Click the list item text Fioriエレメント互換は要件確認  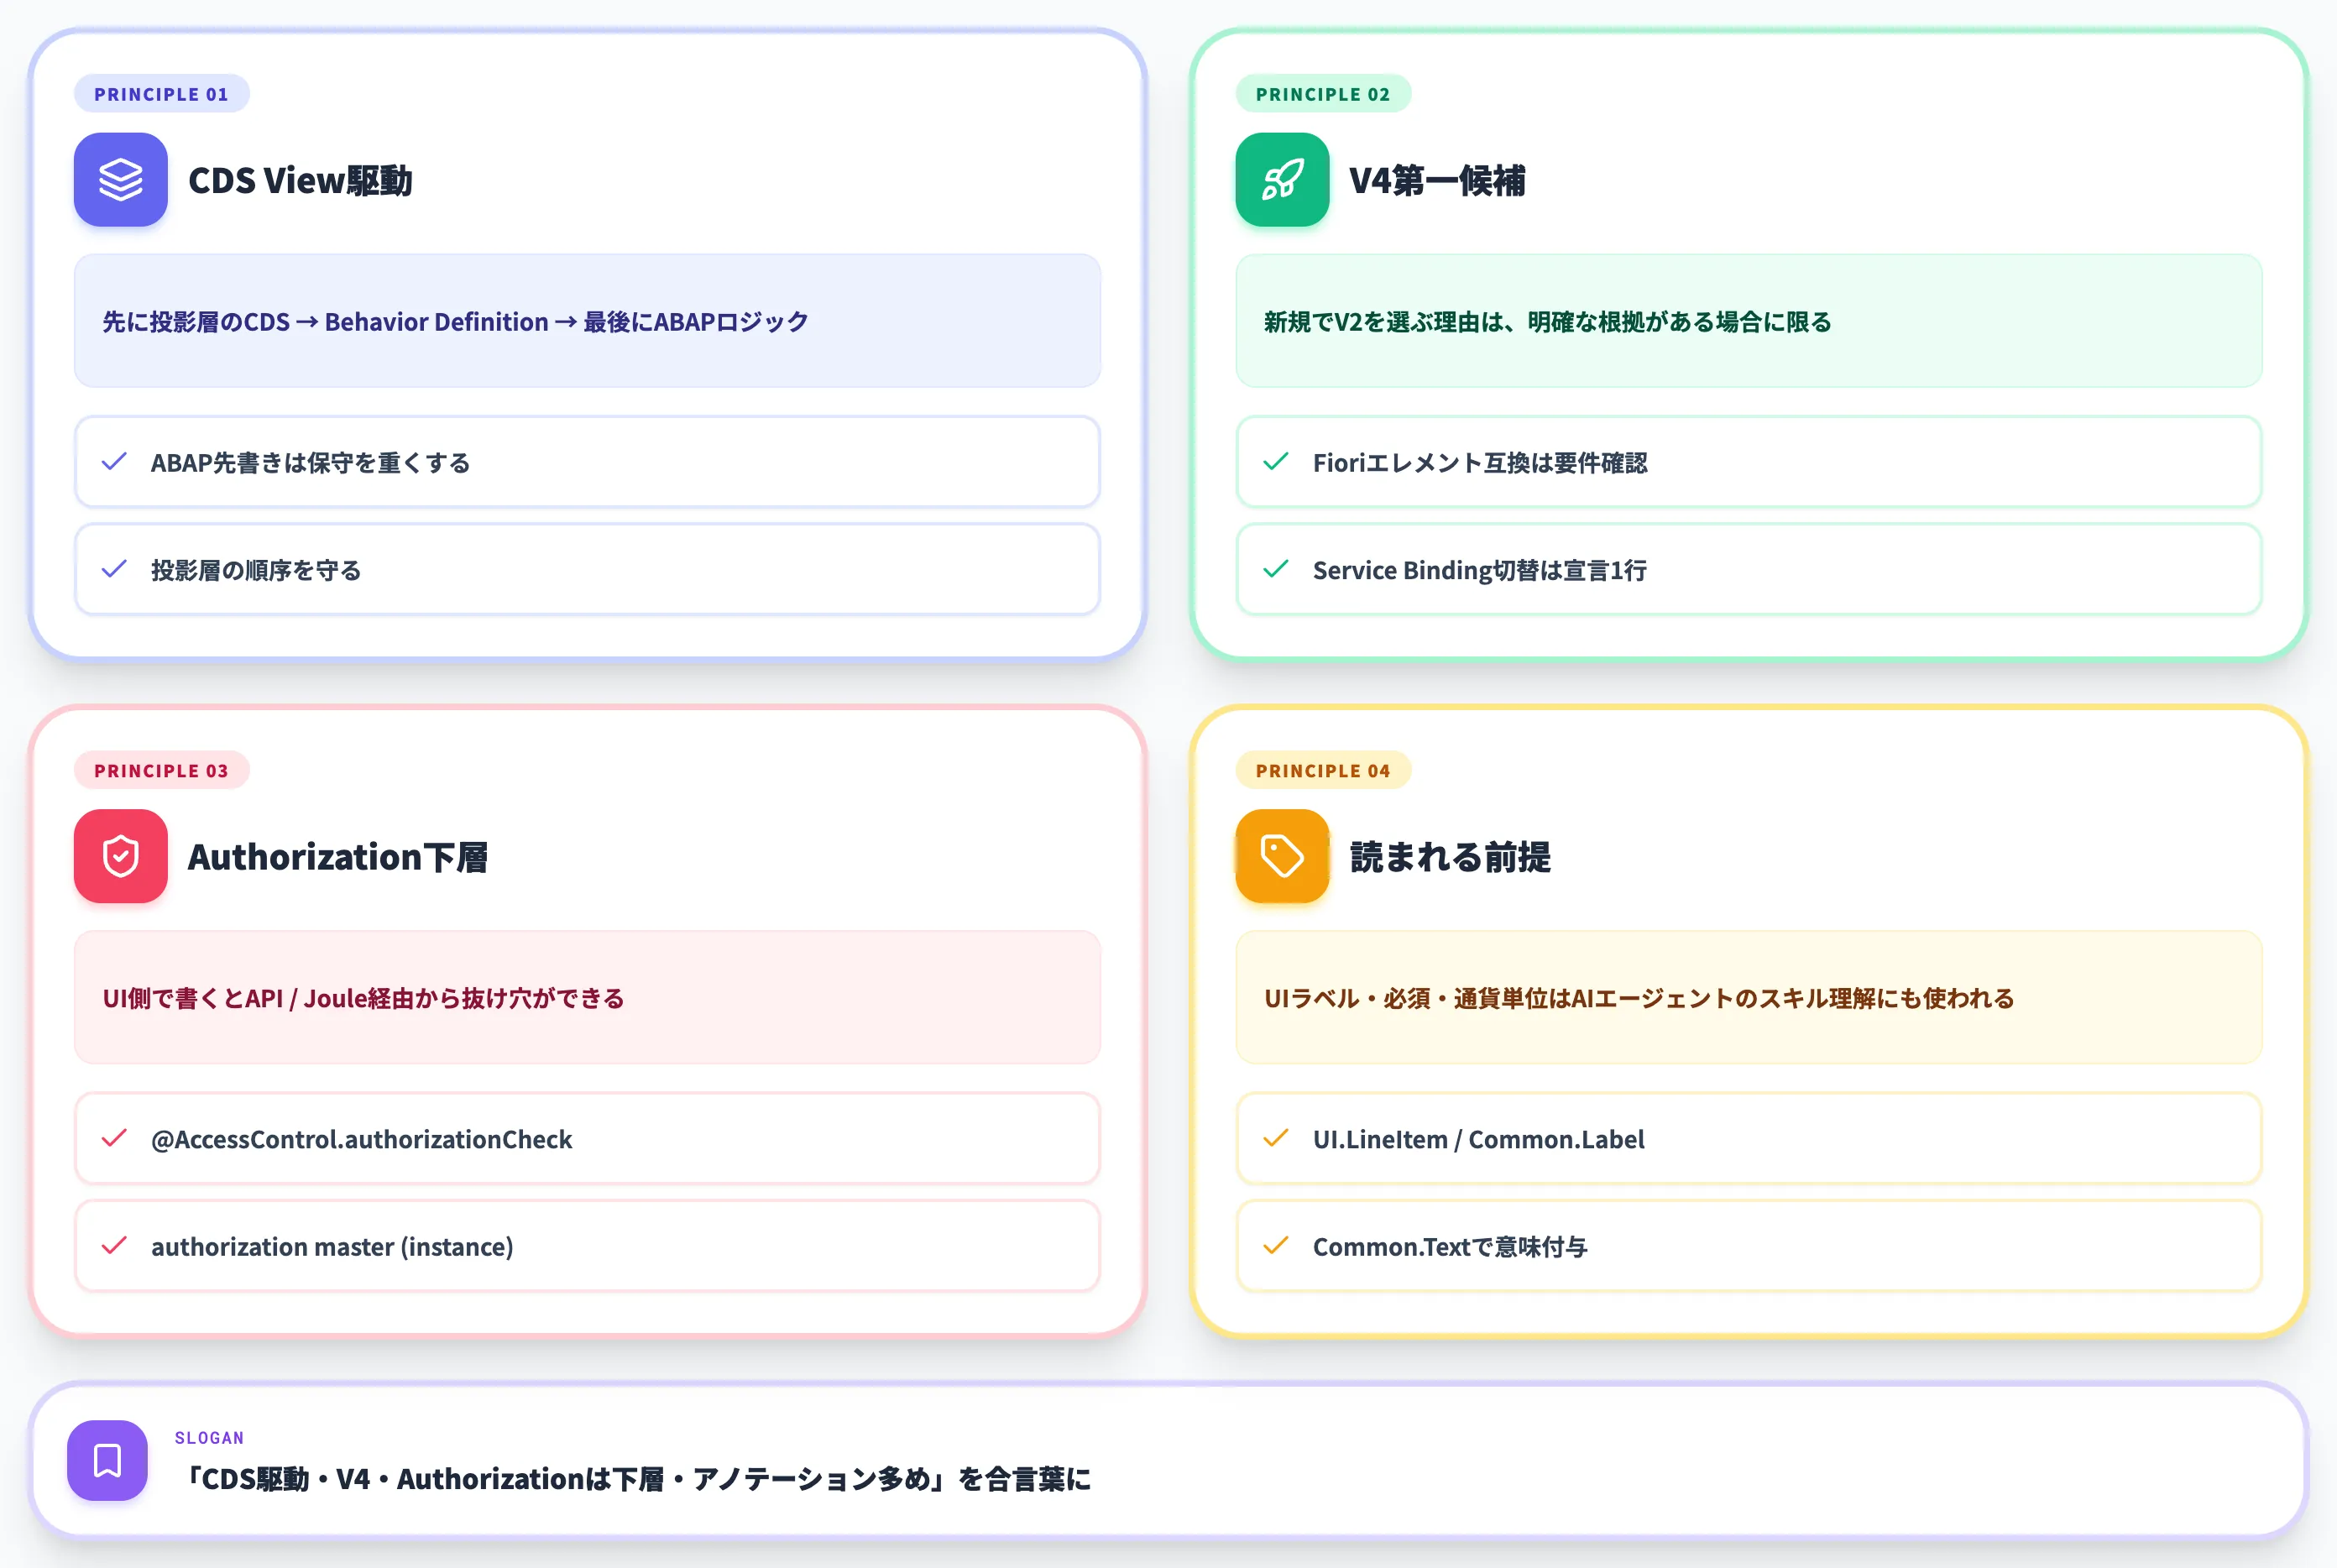[x=1480, y=463]
